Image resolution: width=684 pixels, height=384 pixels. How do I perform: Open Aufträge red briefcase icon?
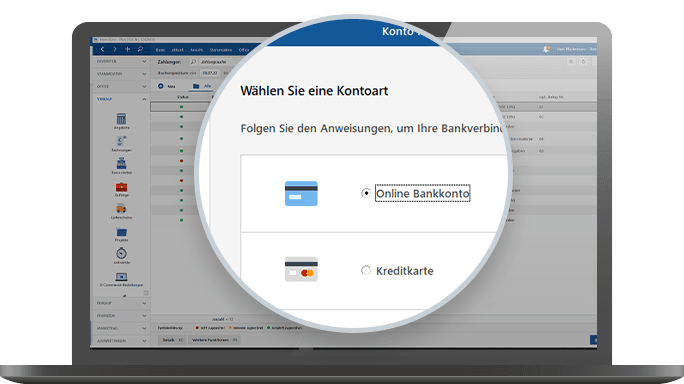[121, 187]
